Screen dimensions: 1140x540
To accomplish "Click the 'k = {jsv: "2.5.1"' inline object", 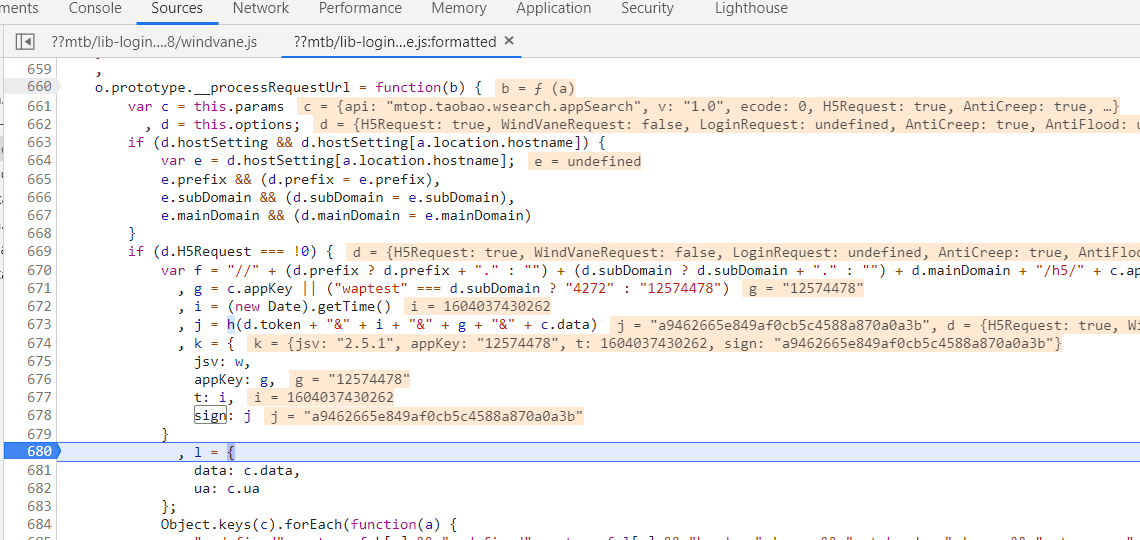I will pyautogui.click(x=654, y=342).
